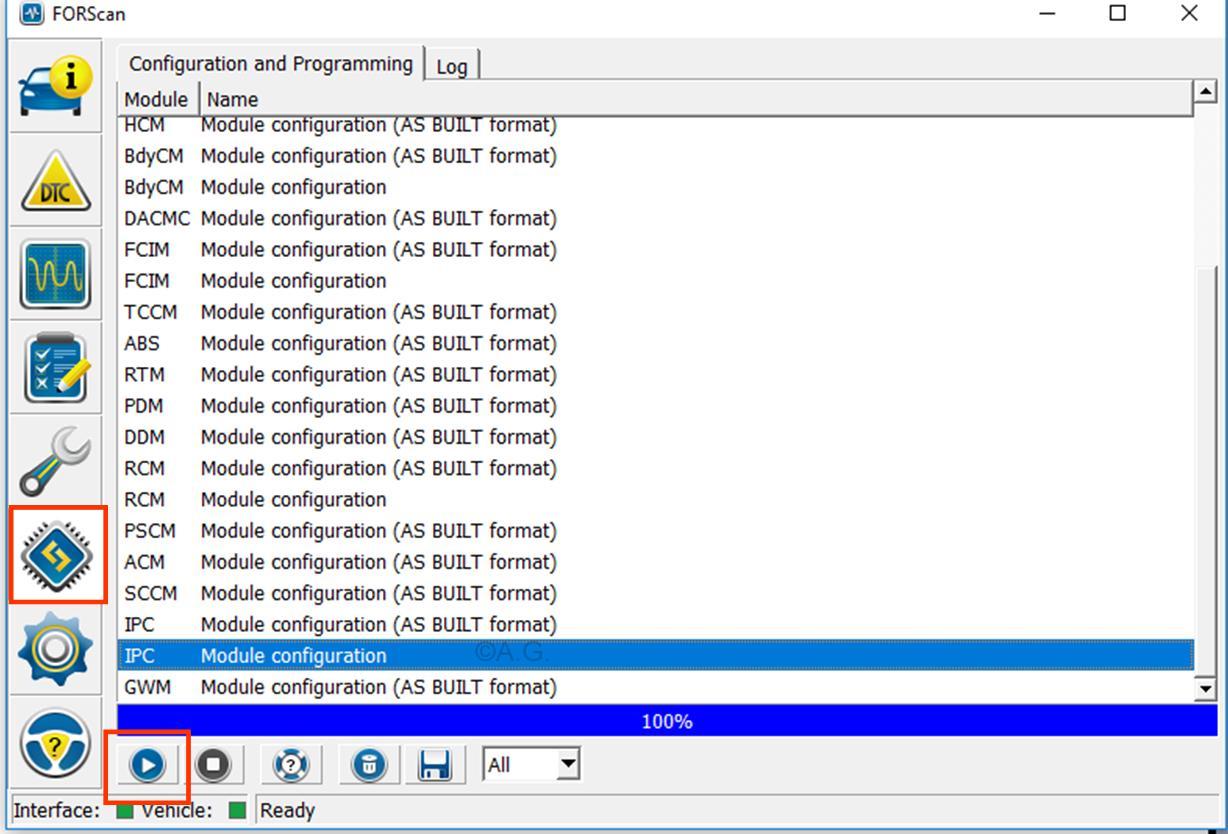Select the GWM AS BUILT format row
Screen dimensions: 1228x834
coord(656,687)
